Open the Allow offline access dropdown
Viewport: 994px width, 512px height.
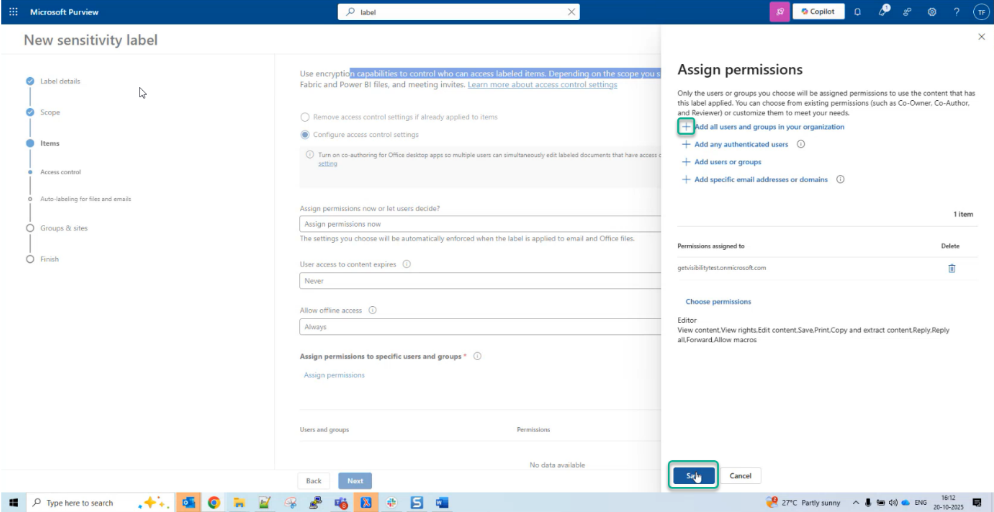pyautogui.click(x=480, y=327)
